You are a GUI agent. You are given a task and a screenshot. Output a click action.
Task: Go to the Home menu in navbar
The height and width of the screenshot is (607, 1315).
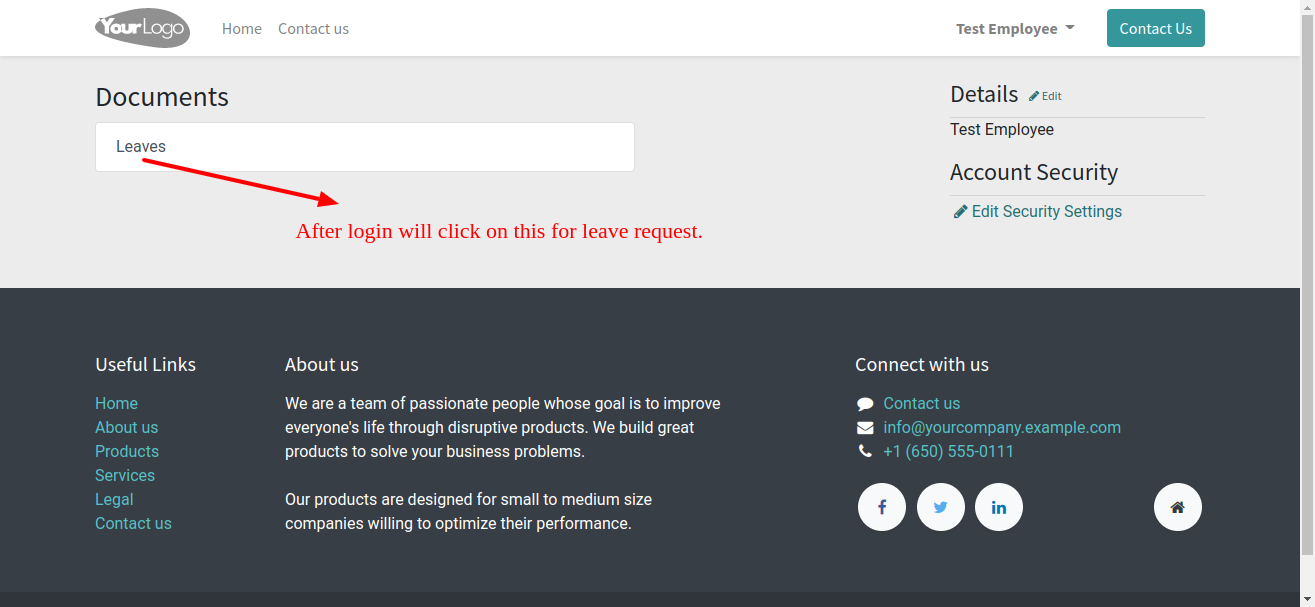242,29
